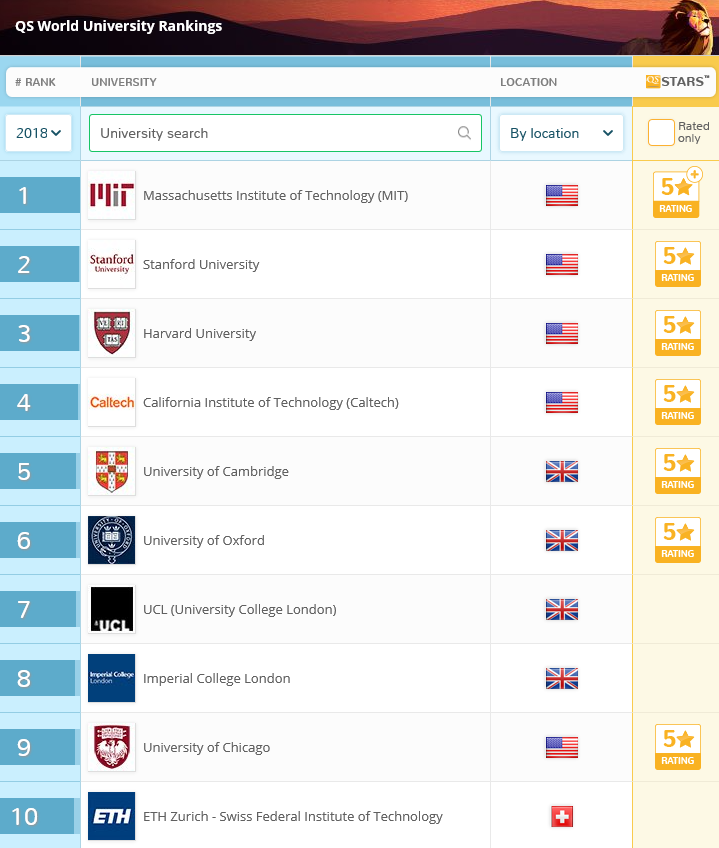The height and width of the screenshot is (848, 719).
Task: Expand the By location dropdown
Action: pyautogui.click(x=561, y=133)
